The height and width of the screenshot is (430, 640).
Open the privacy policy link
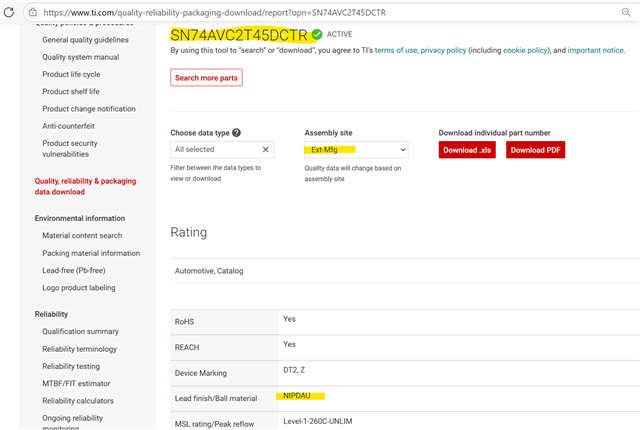[x=443, y=50]
